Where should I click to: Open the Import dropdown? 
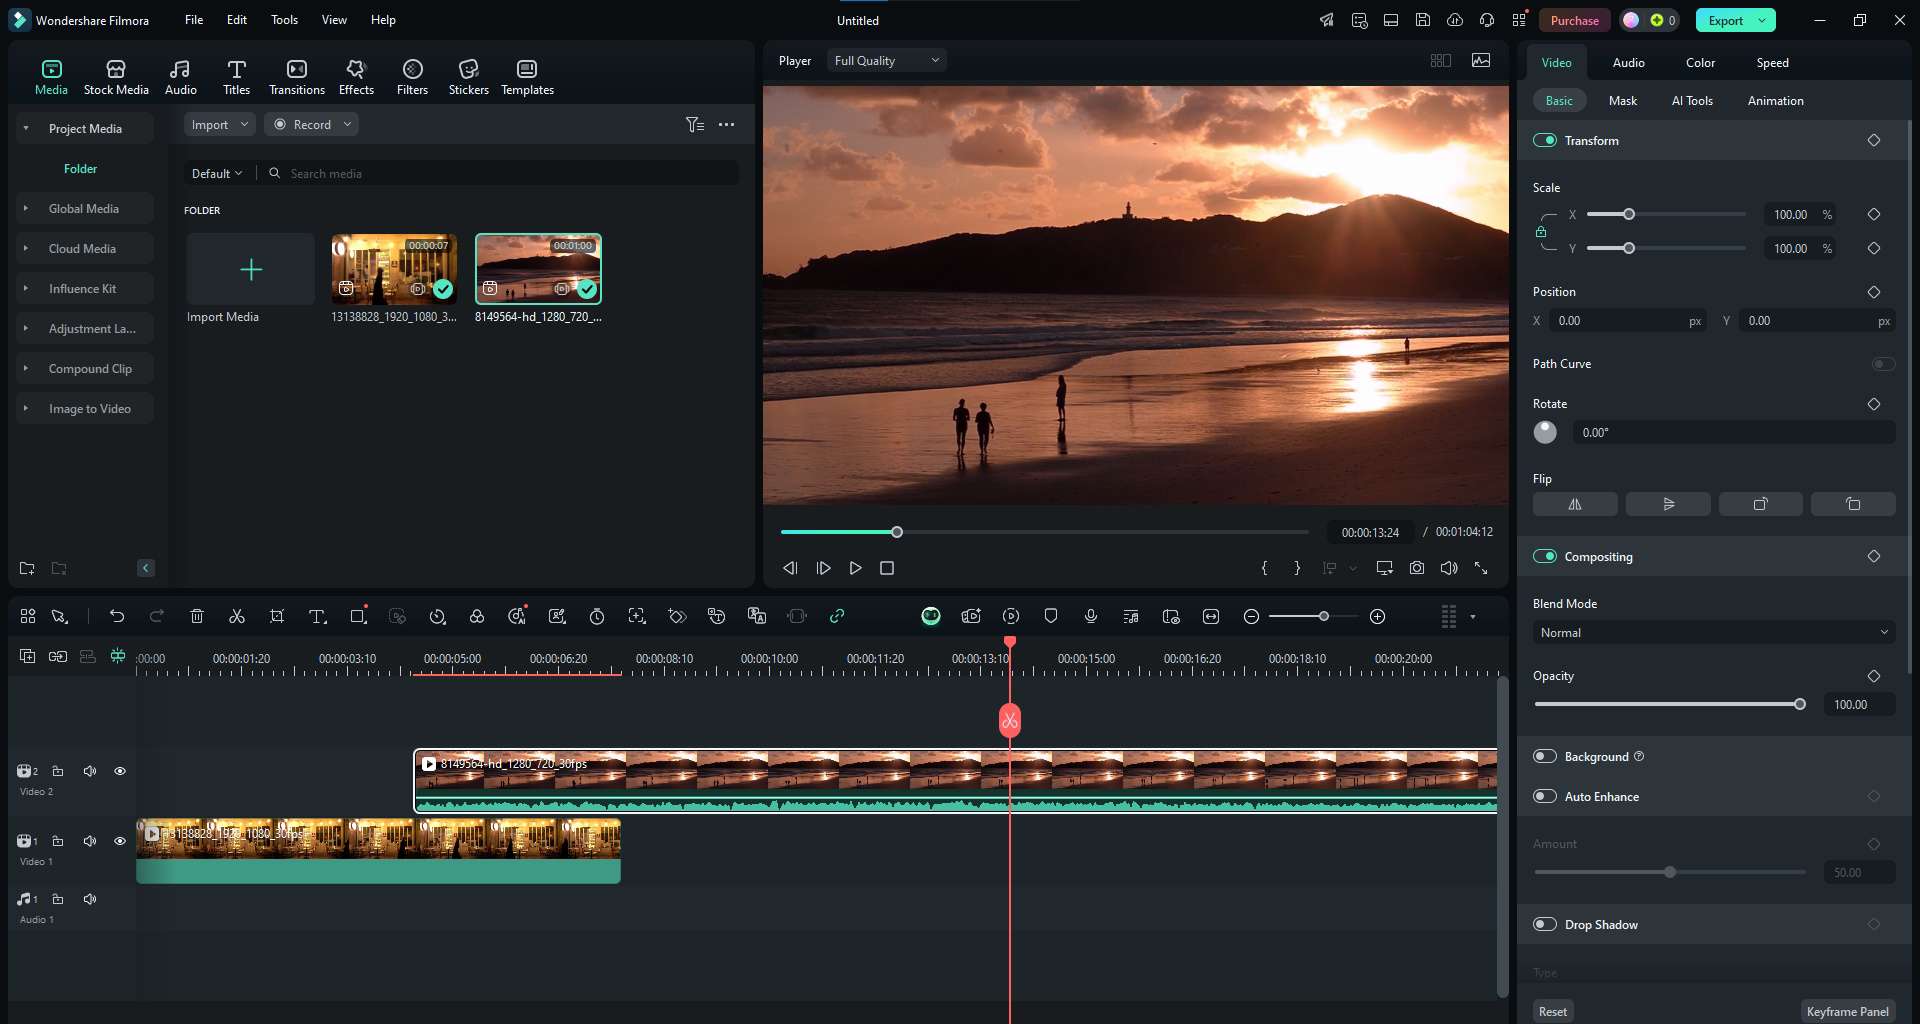(x=220, y=124)
